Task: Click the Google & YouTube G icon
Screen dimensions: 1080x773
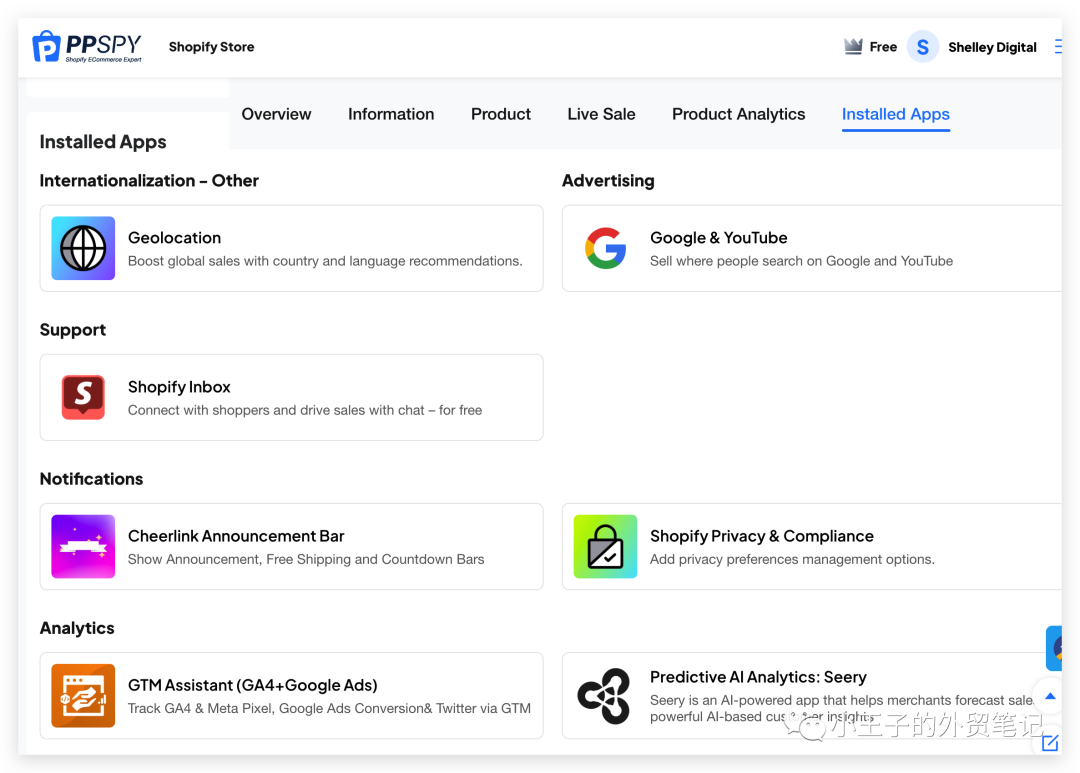Action: point(605,248)
